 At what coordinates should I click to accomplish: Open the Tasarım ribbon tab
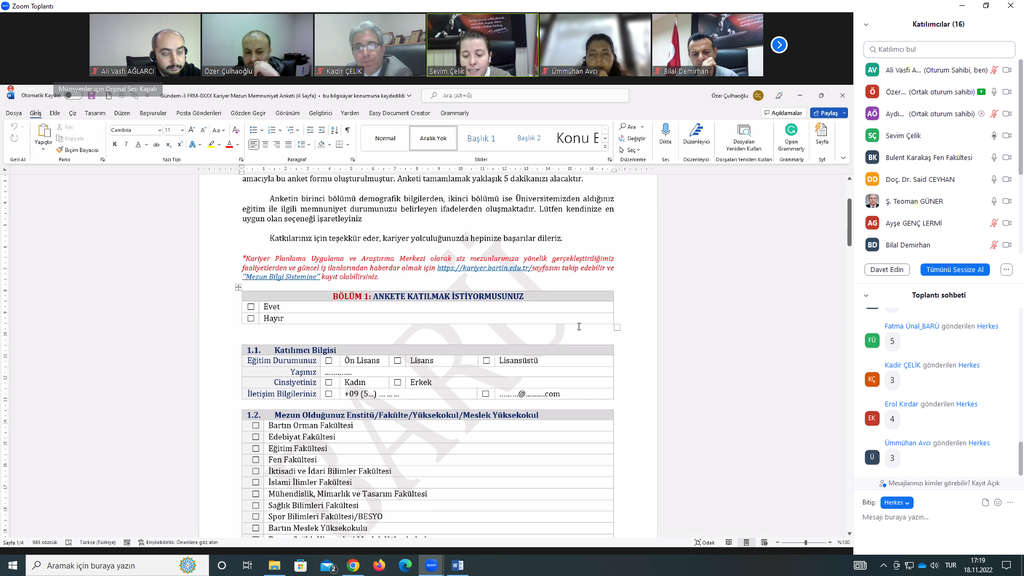95,113
